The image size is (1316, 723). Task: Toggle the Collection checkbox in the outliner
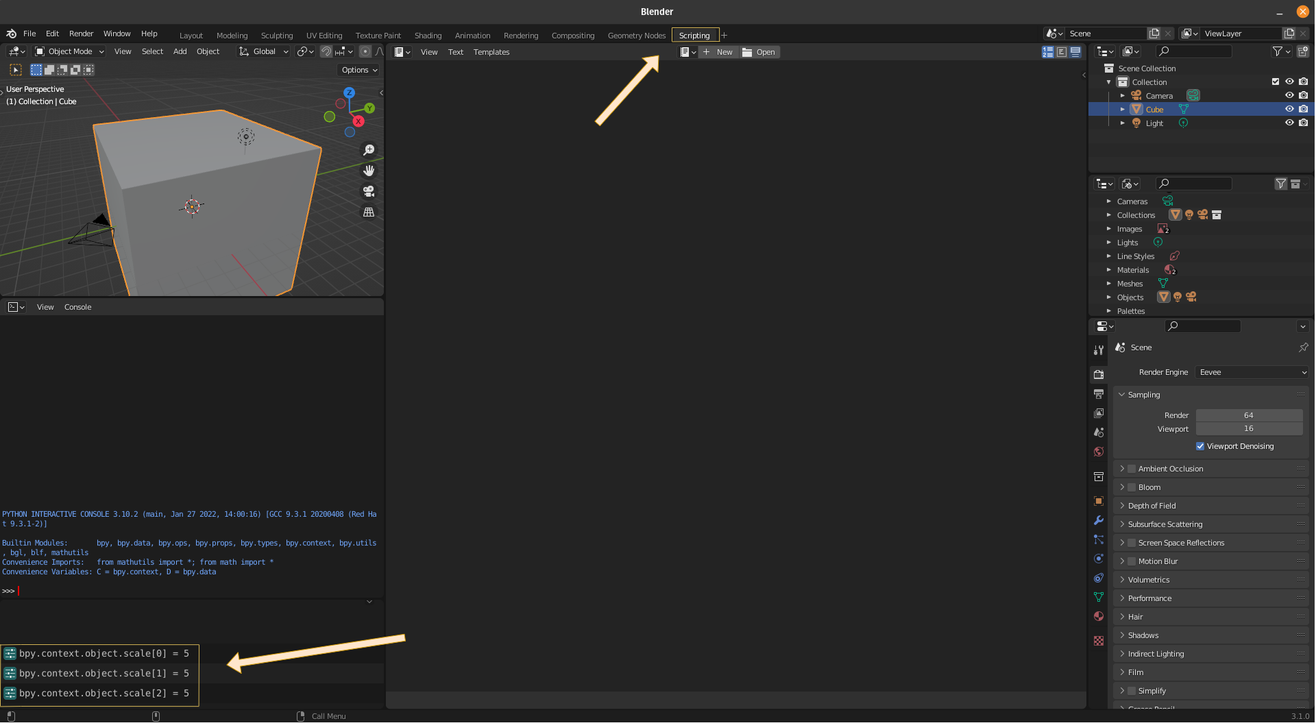[1275, 82]
